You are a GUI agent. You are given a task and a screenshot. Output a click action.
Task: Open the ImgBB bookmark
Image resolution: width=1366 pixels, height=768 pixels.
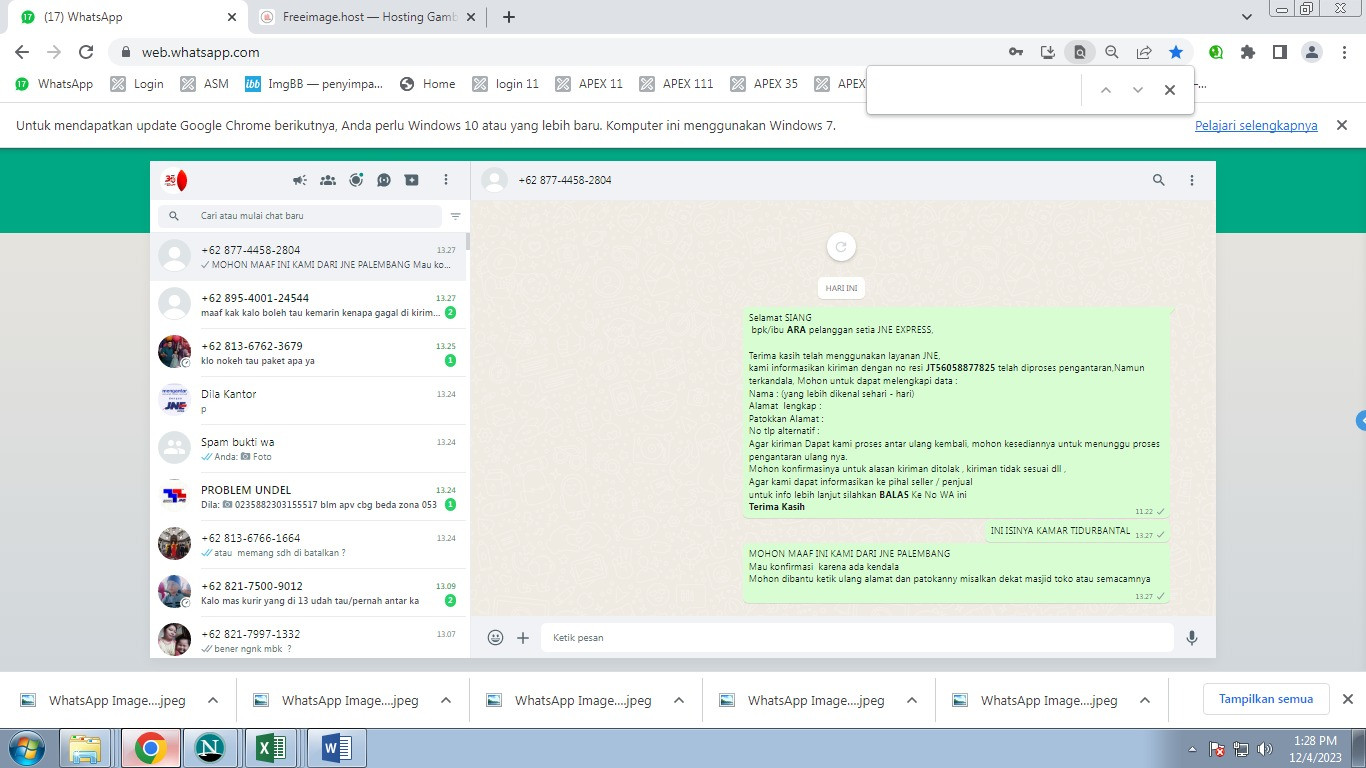(x=314, y=84)
